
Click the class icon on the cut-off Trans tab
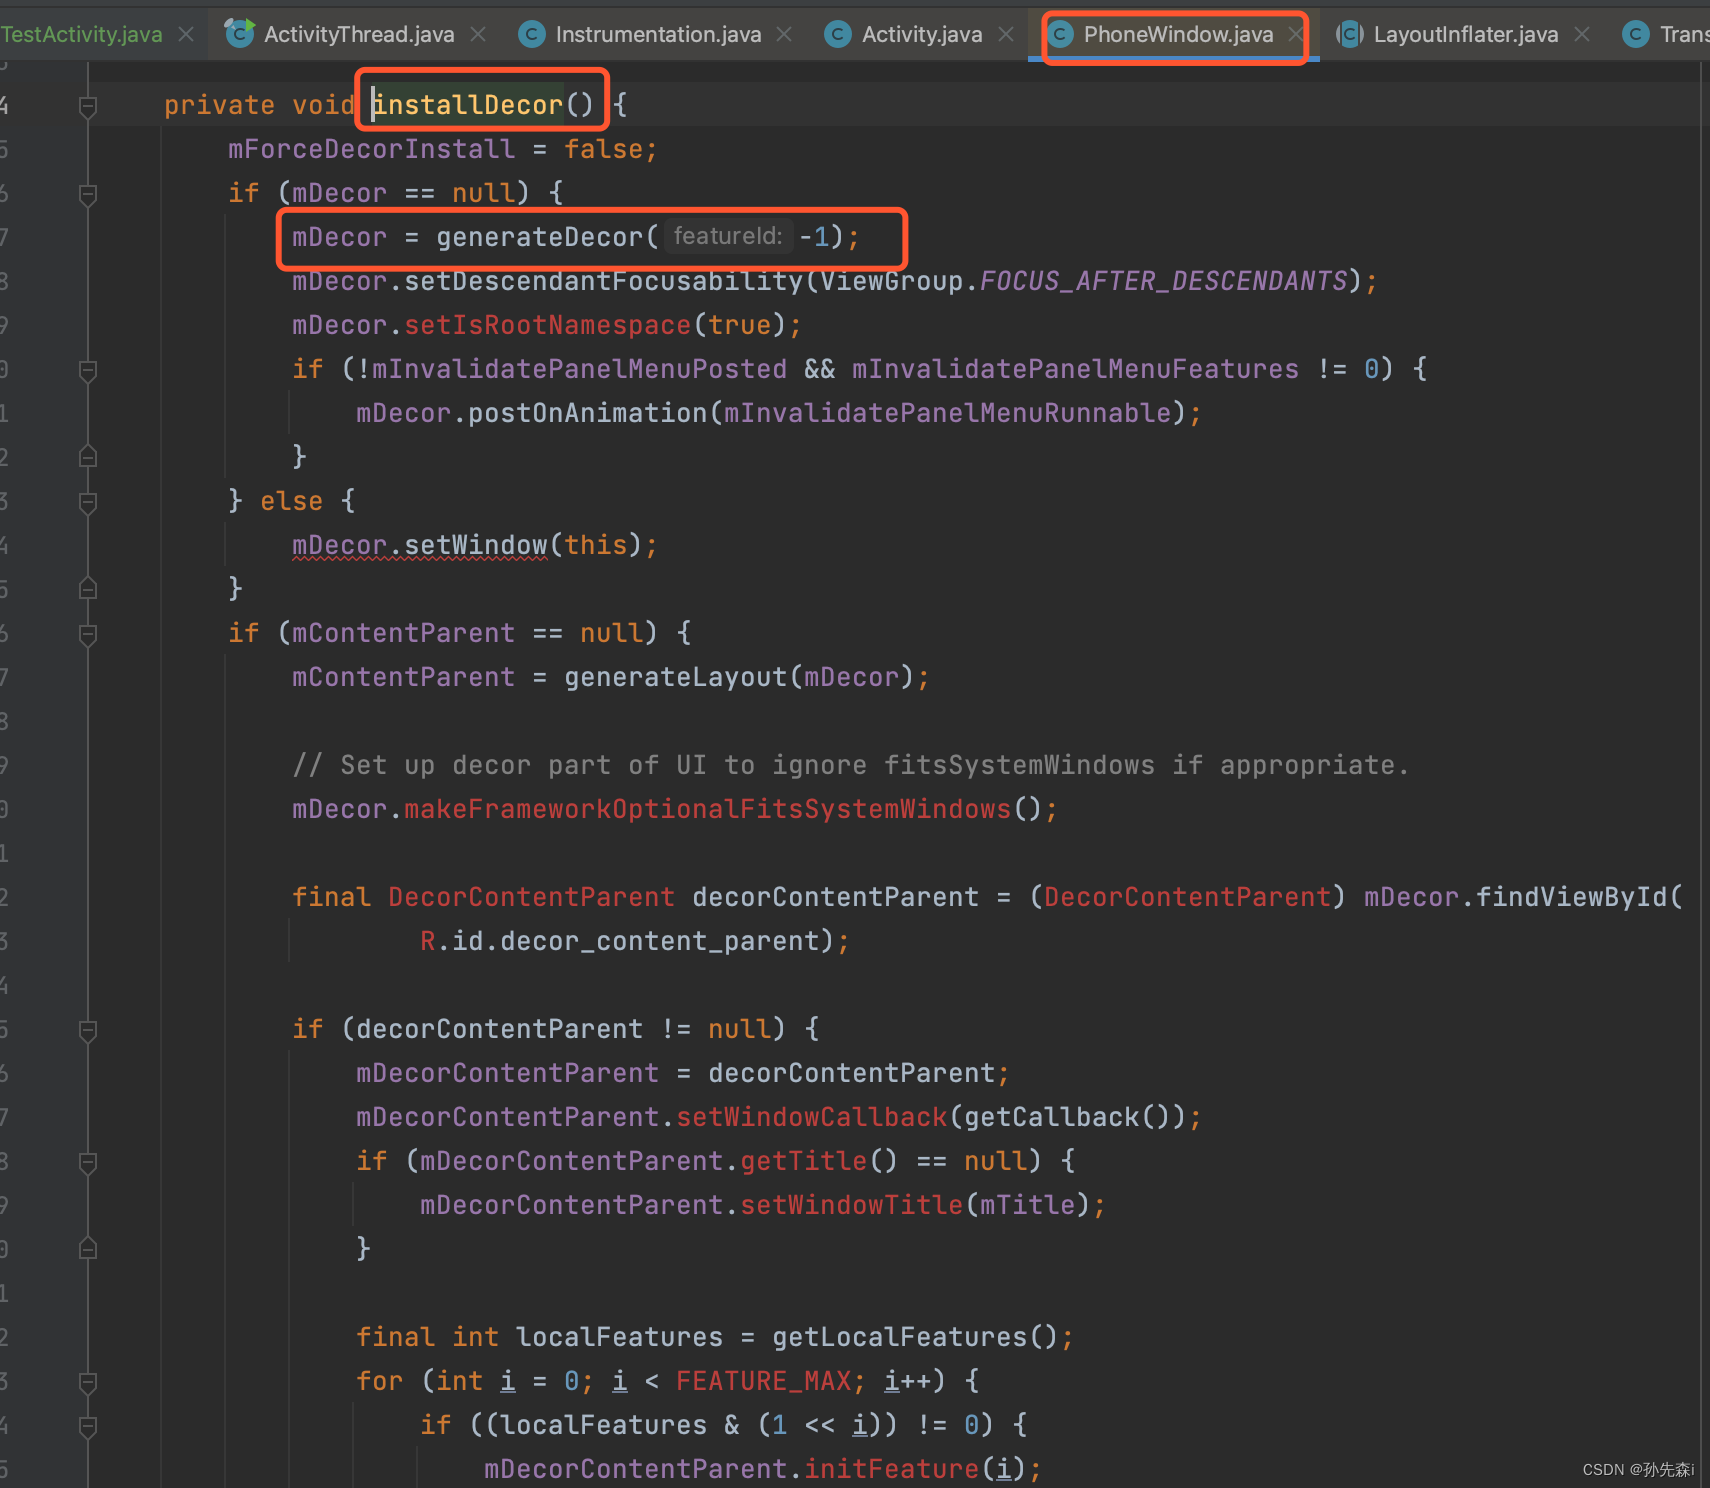tap(1636, 35)
